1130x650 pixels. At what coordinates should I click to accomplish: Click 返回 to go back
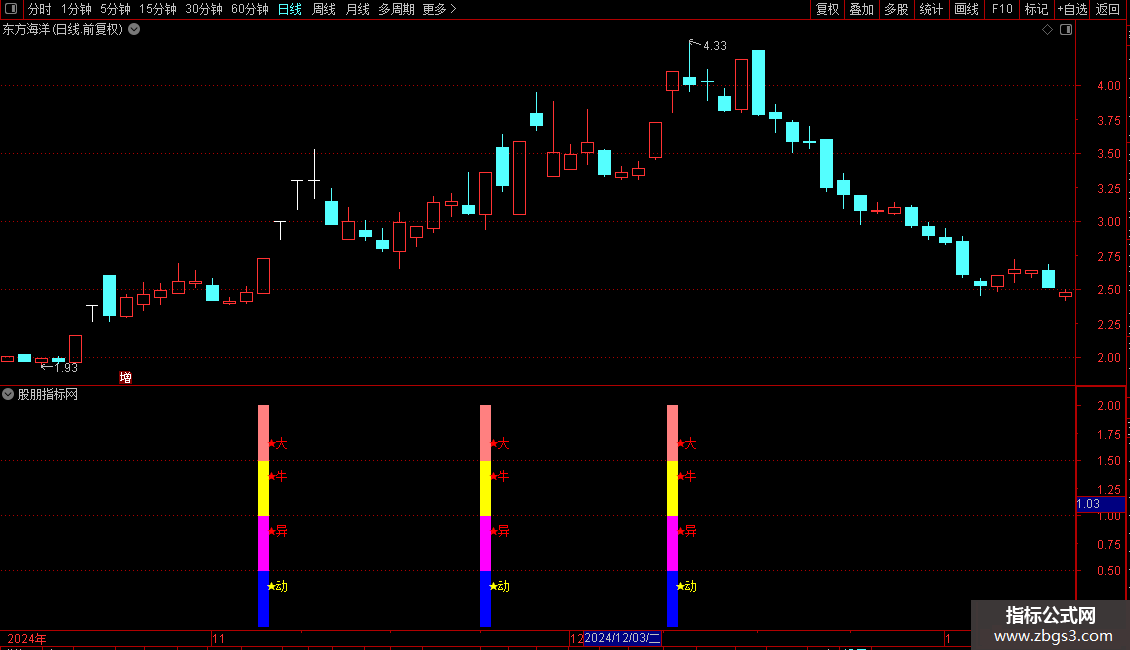1108,9
